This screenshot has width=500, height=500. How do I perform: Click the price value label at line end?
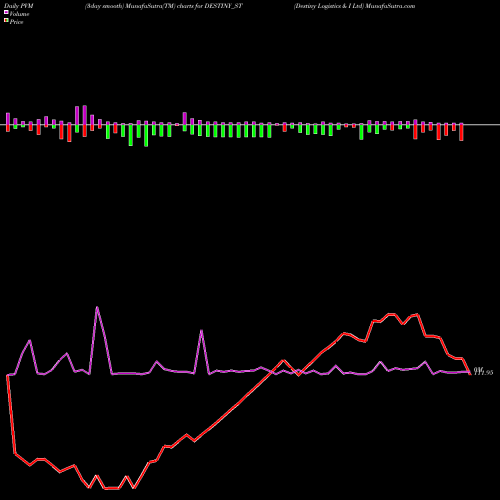tap(483, 372)
